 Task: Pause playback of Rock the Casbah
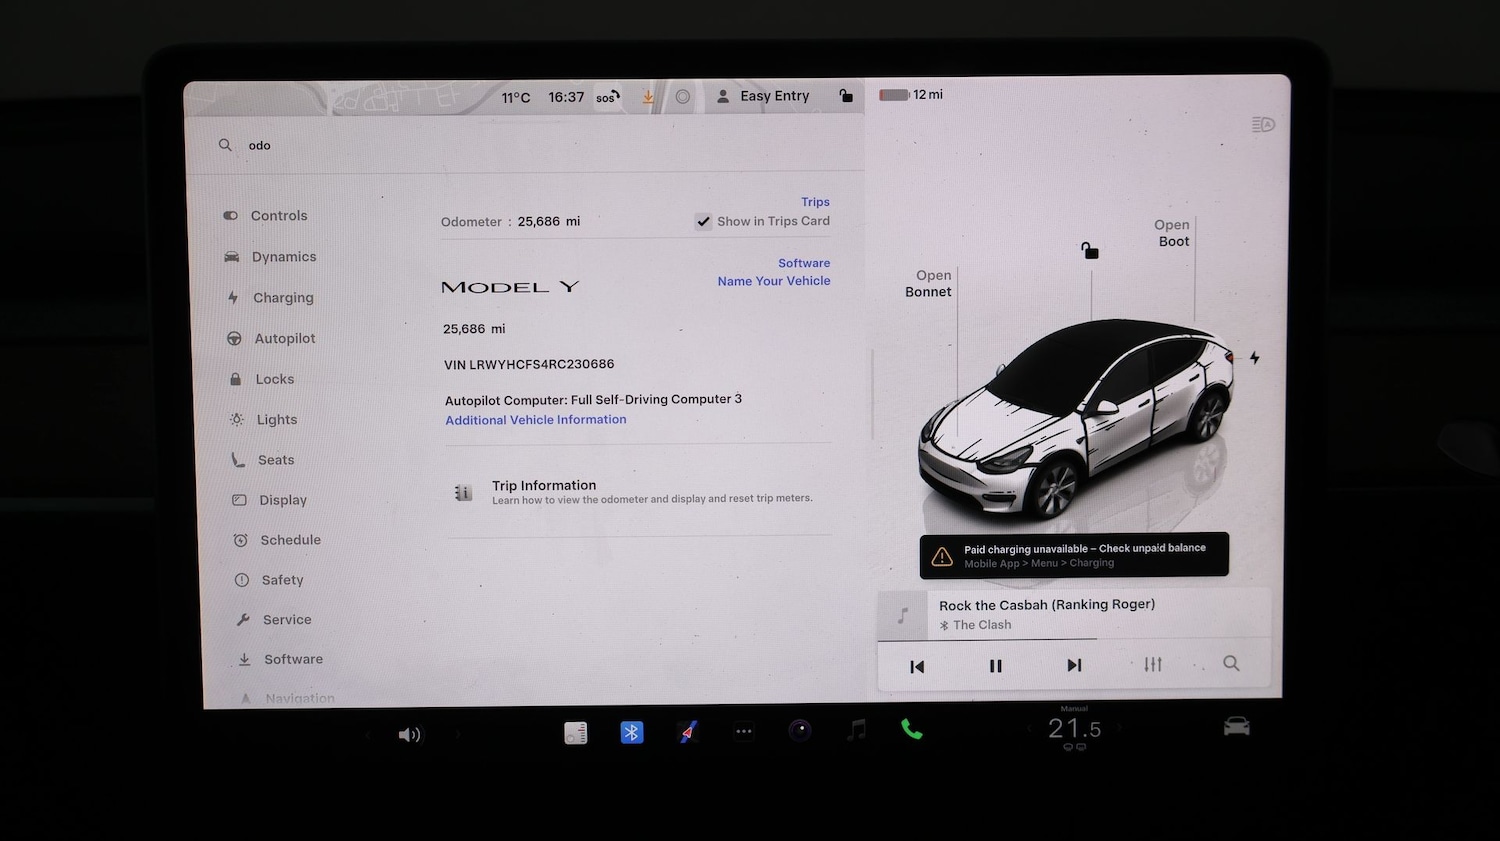click(x=995, y=665)
